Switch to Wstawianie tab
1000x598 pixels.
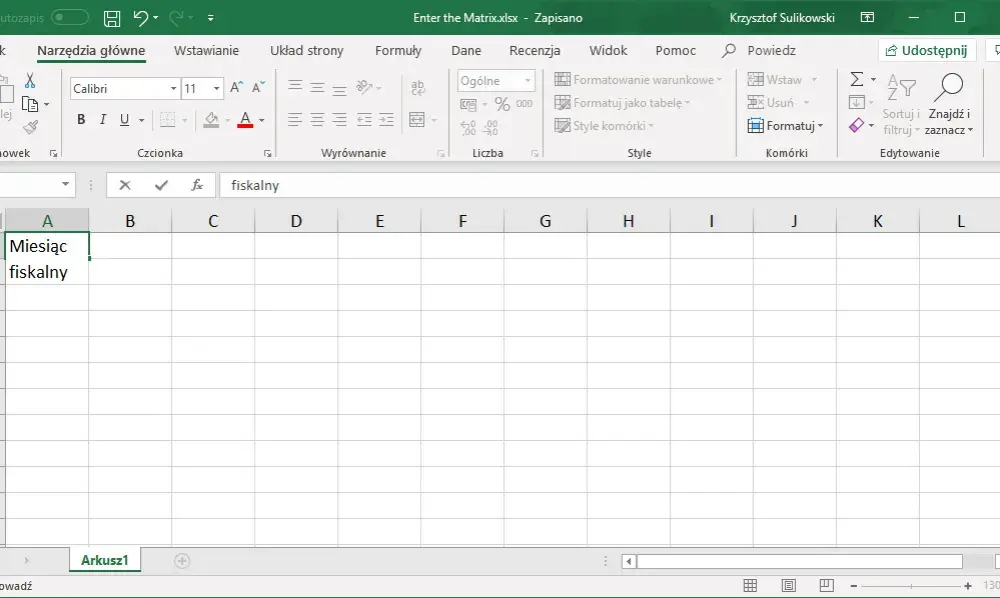[x=206, y=50]
